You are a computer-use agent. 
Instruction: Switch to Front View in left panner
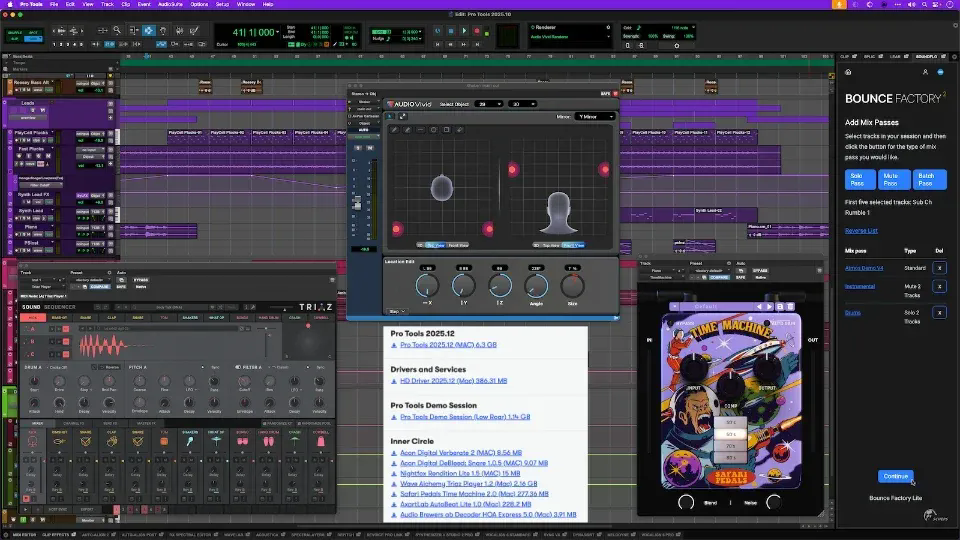(x=457, y=244)
